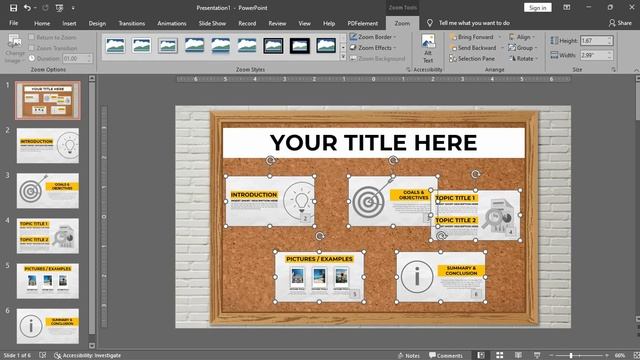
Task: Open Send Backward dropdown arrow
Action: (x=502, y=48)
